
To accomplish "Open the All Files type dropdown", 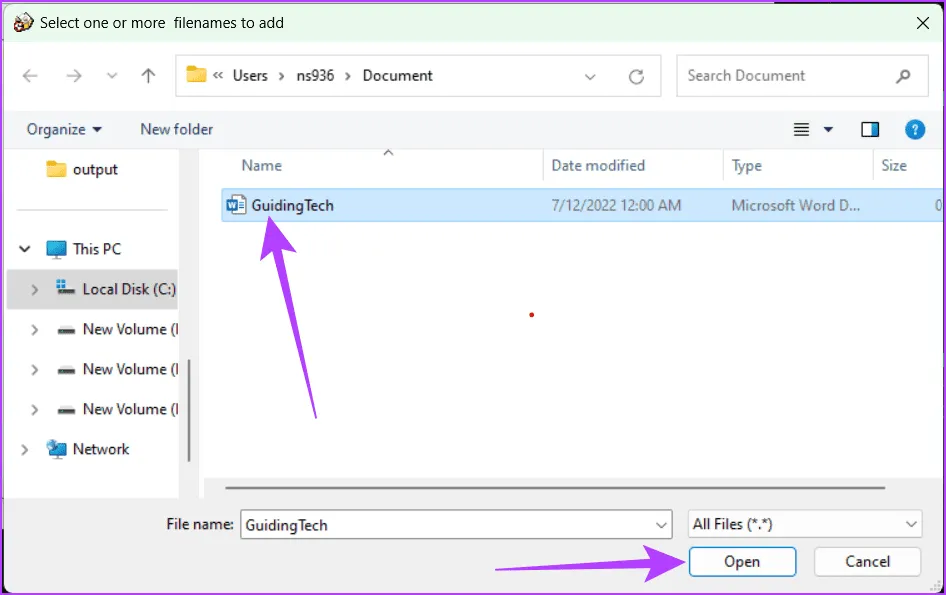I will (x=805, y=524).
